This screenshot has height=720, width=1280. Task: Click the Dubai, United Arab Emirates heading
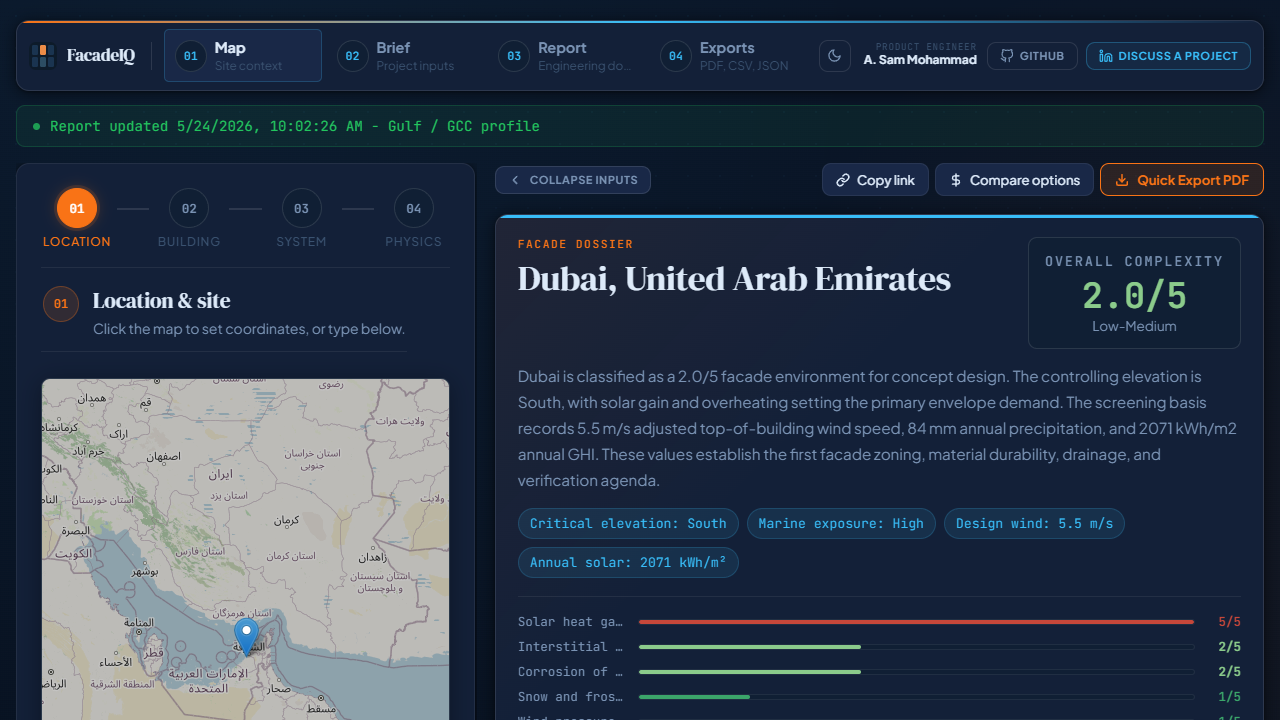click(734, 279)
